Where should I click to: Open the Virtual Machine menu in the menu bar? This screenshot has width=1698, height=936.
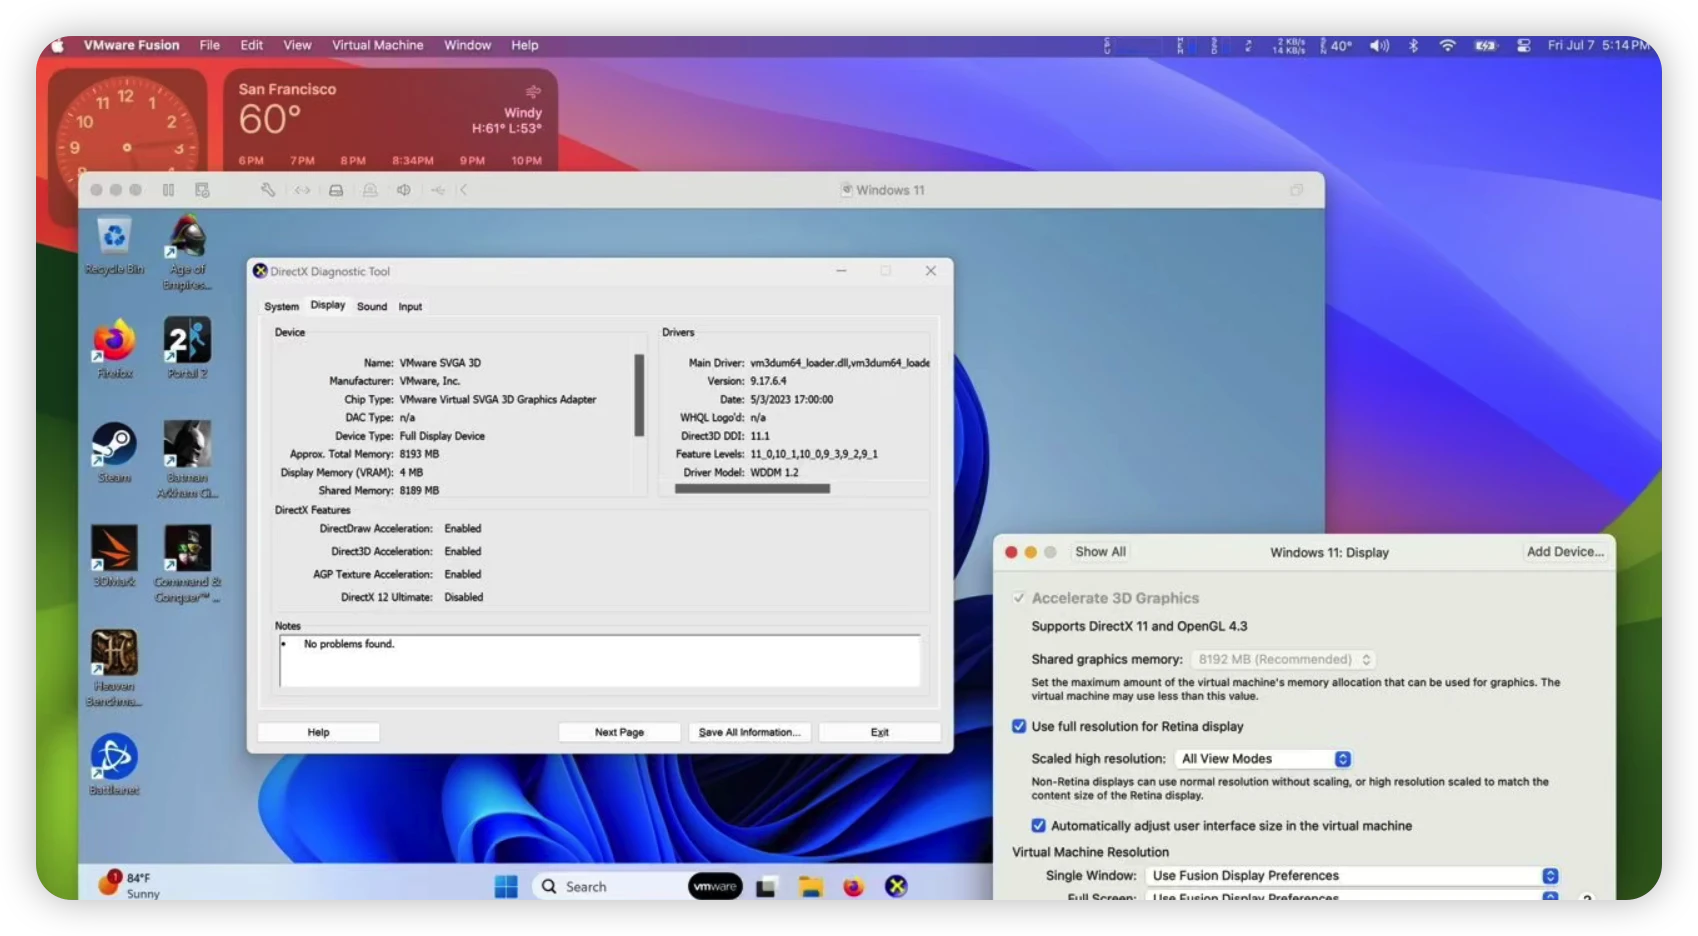click(378, 45)
